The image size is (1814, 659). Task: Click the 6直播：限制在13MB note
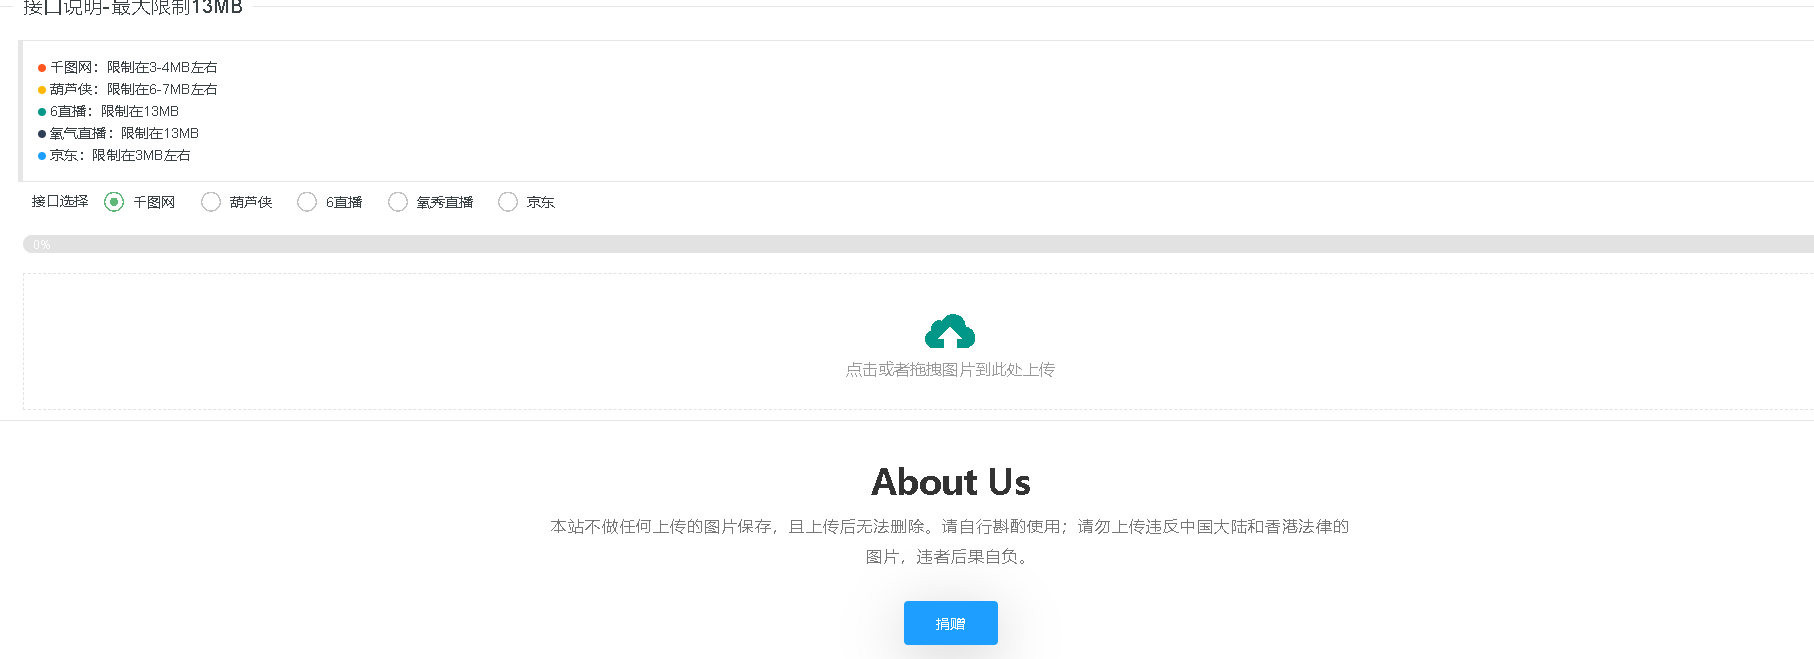tap(114, 111)
